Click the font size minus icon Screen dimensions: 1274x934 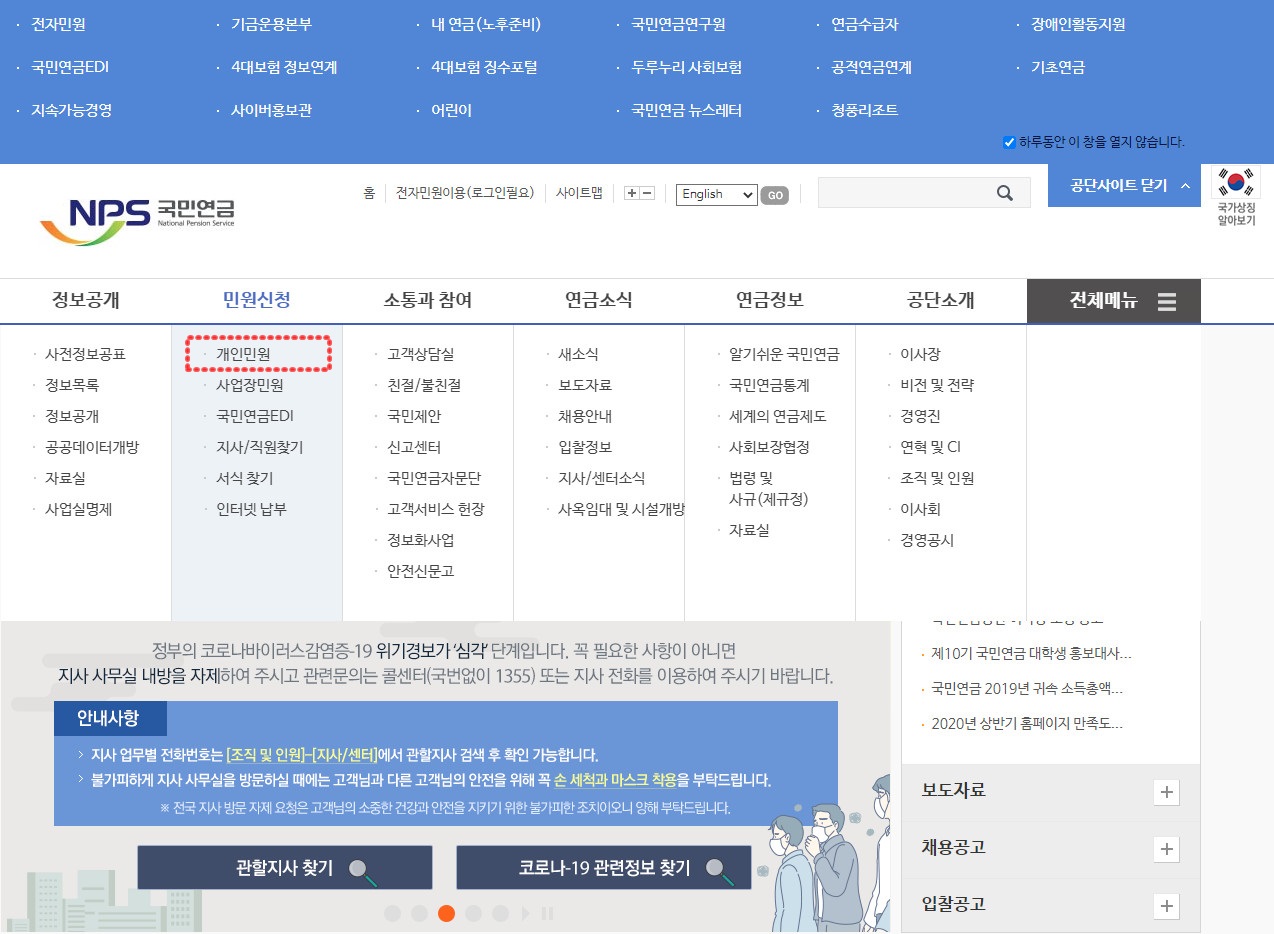tap(647, 193)
